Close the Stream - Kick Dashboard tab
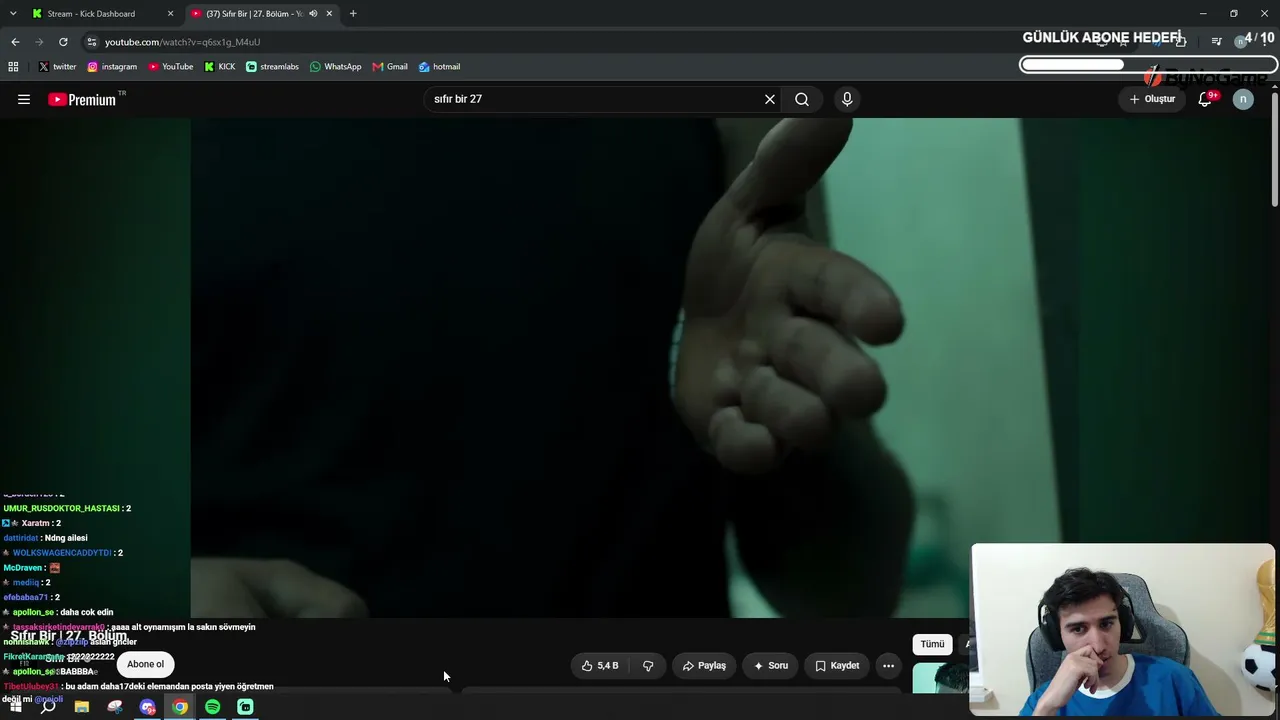This screenshot has height=720, width=1280. (170, 14)
